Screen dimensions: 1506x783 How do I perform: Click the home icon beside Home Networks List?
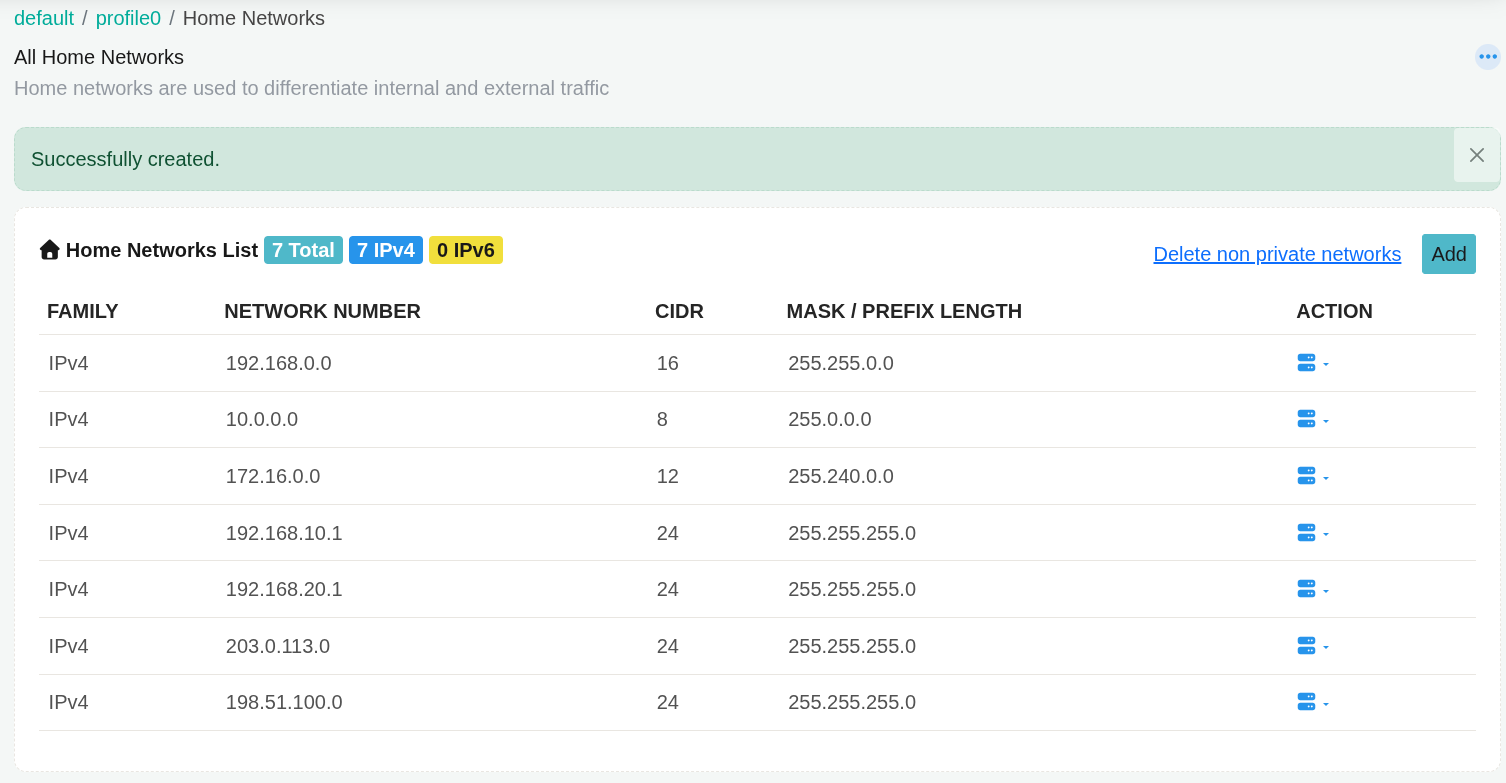point(50,250)
